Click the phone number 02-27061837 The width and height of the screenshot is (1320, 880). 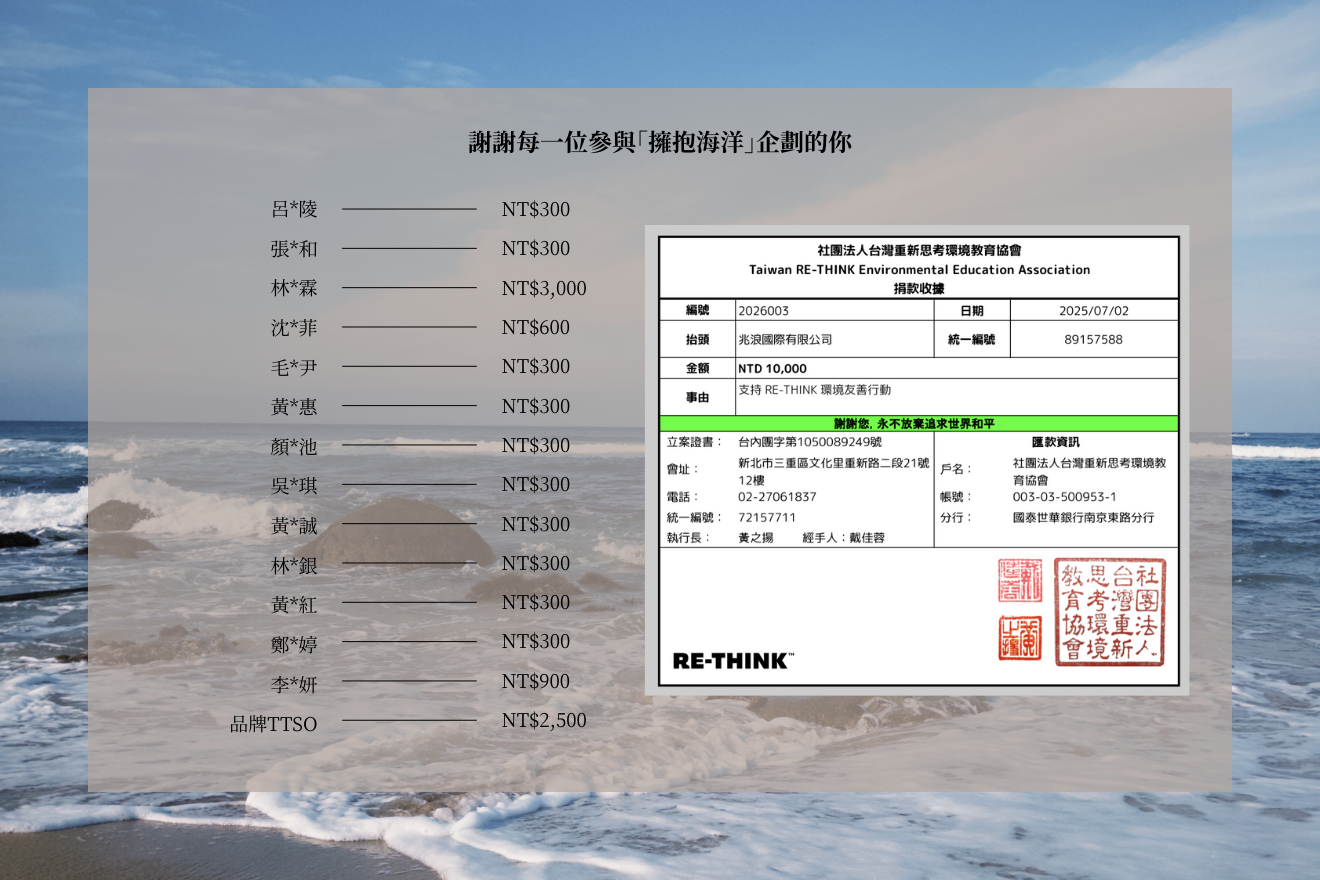pos(777,497)
